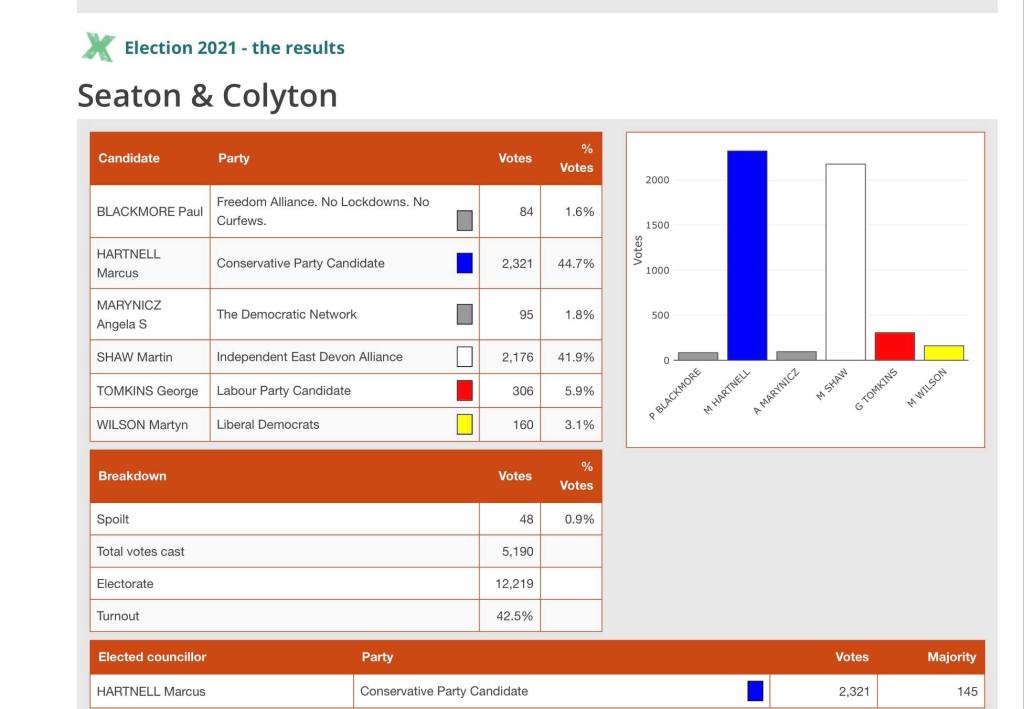Click the red G Tomkins chart bar
The image size is (1024, 709).
coord(894,346)
